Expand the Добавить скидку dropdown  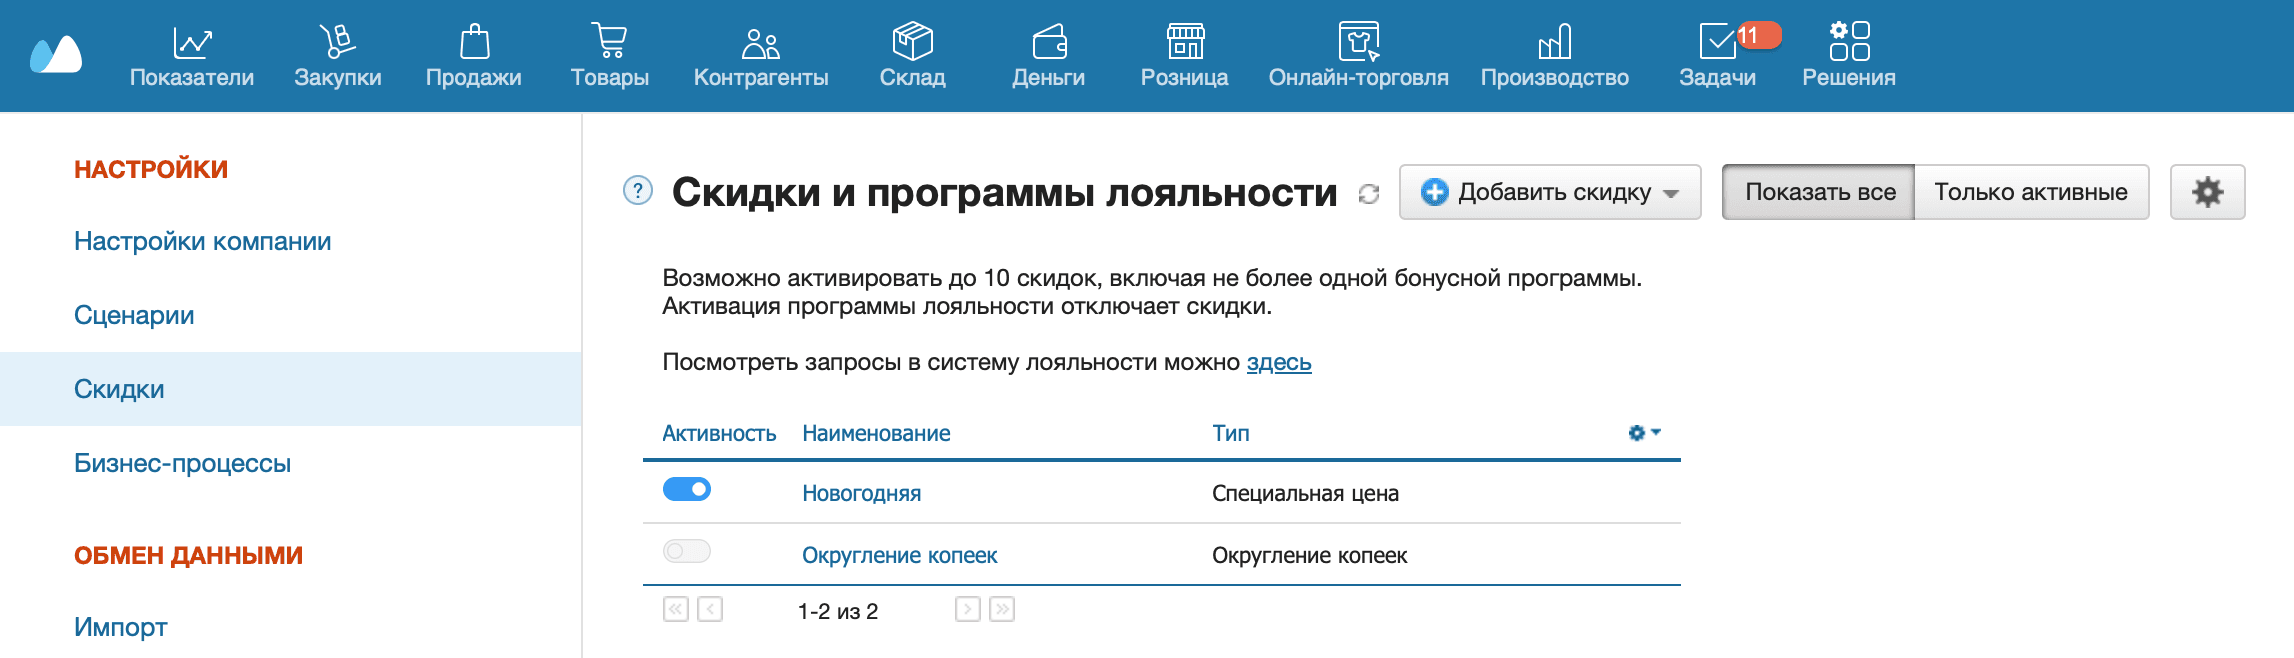click(1550, 192)
